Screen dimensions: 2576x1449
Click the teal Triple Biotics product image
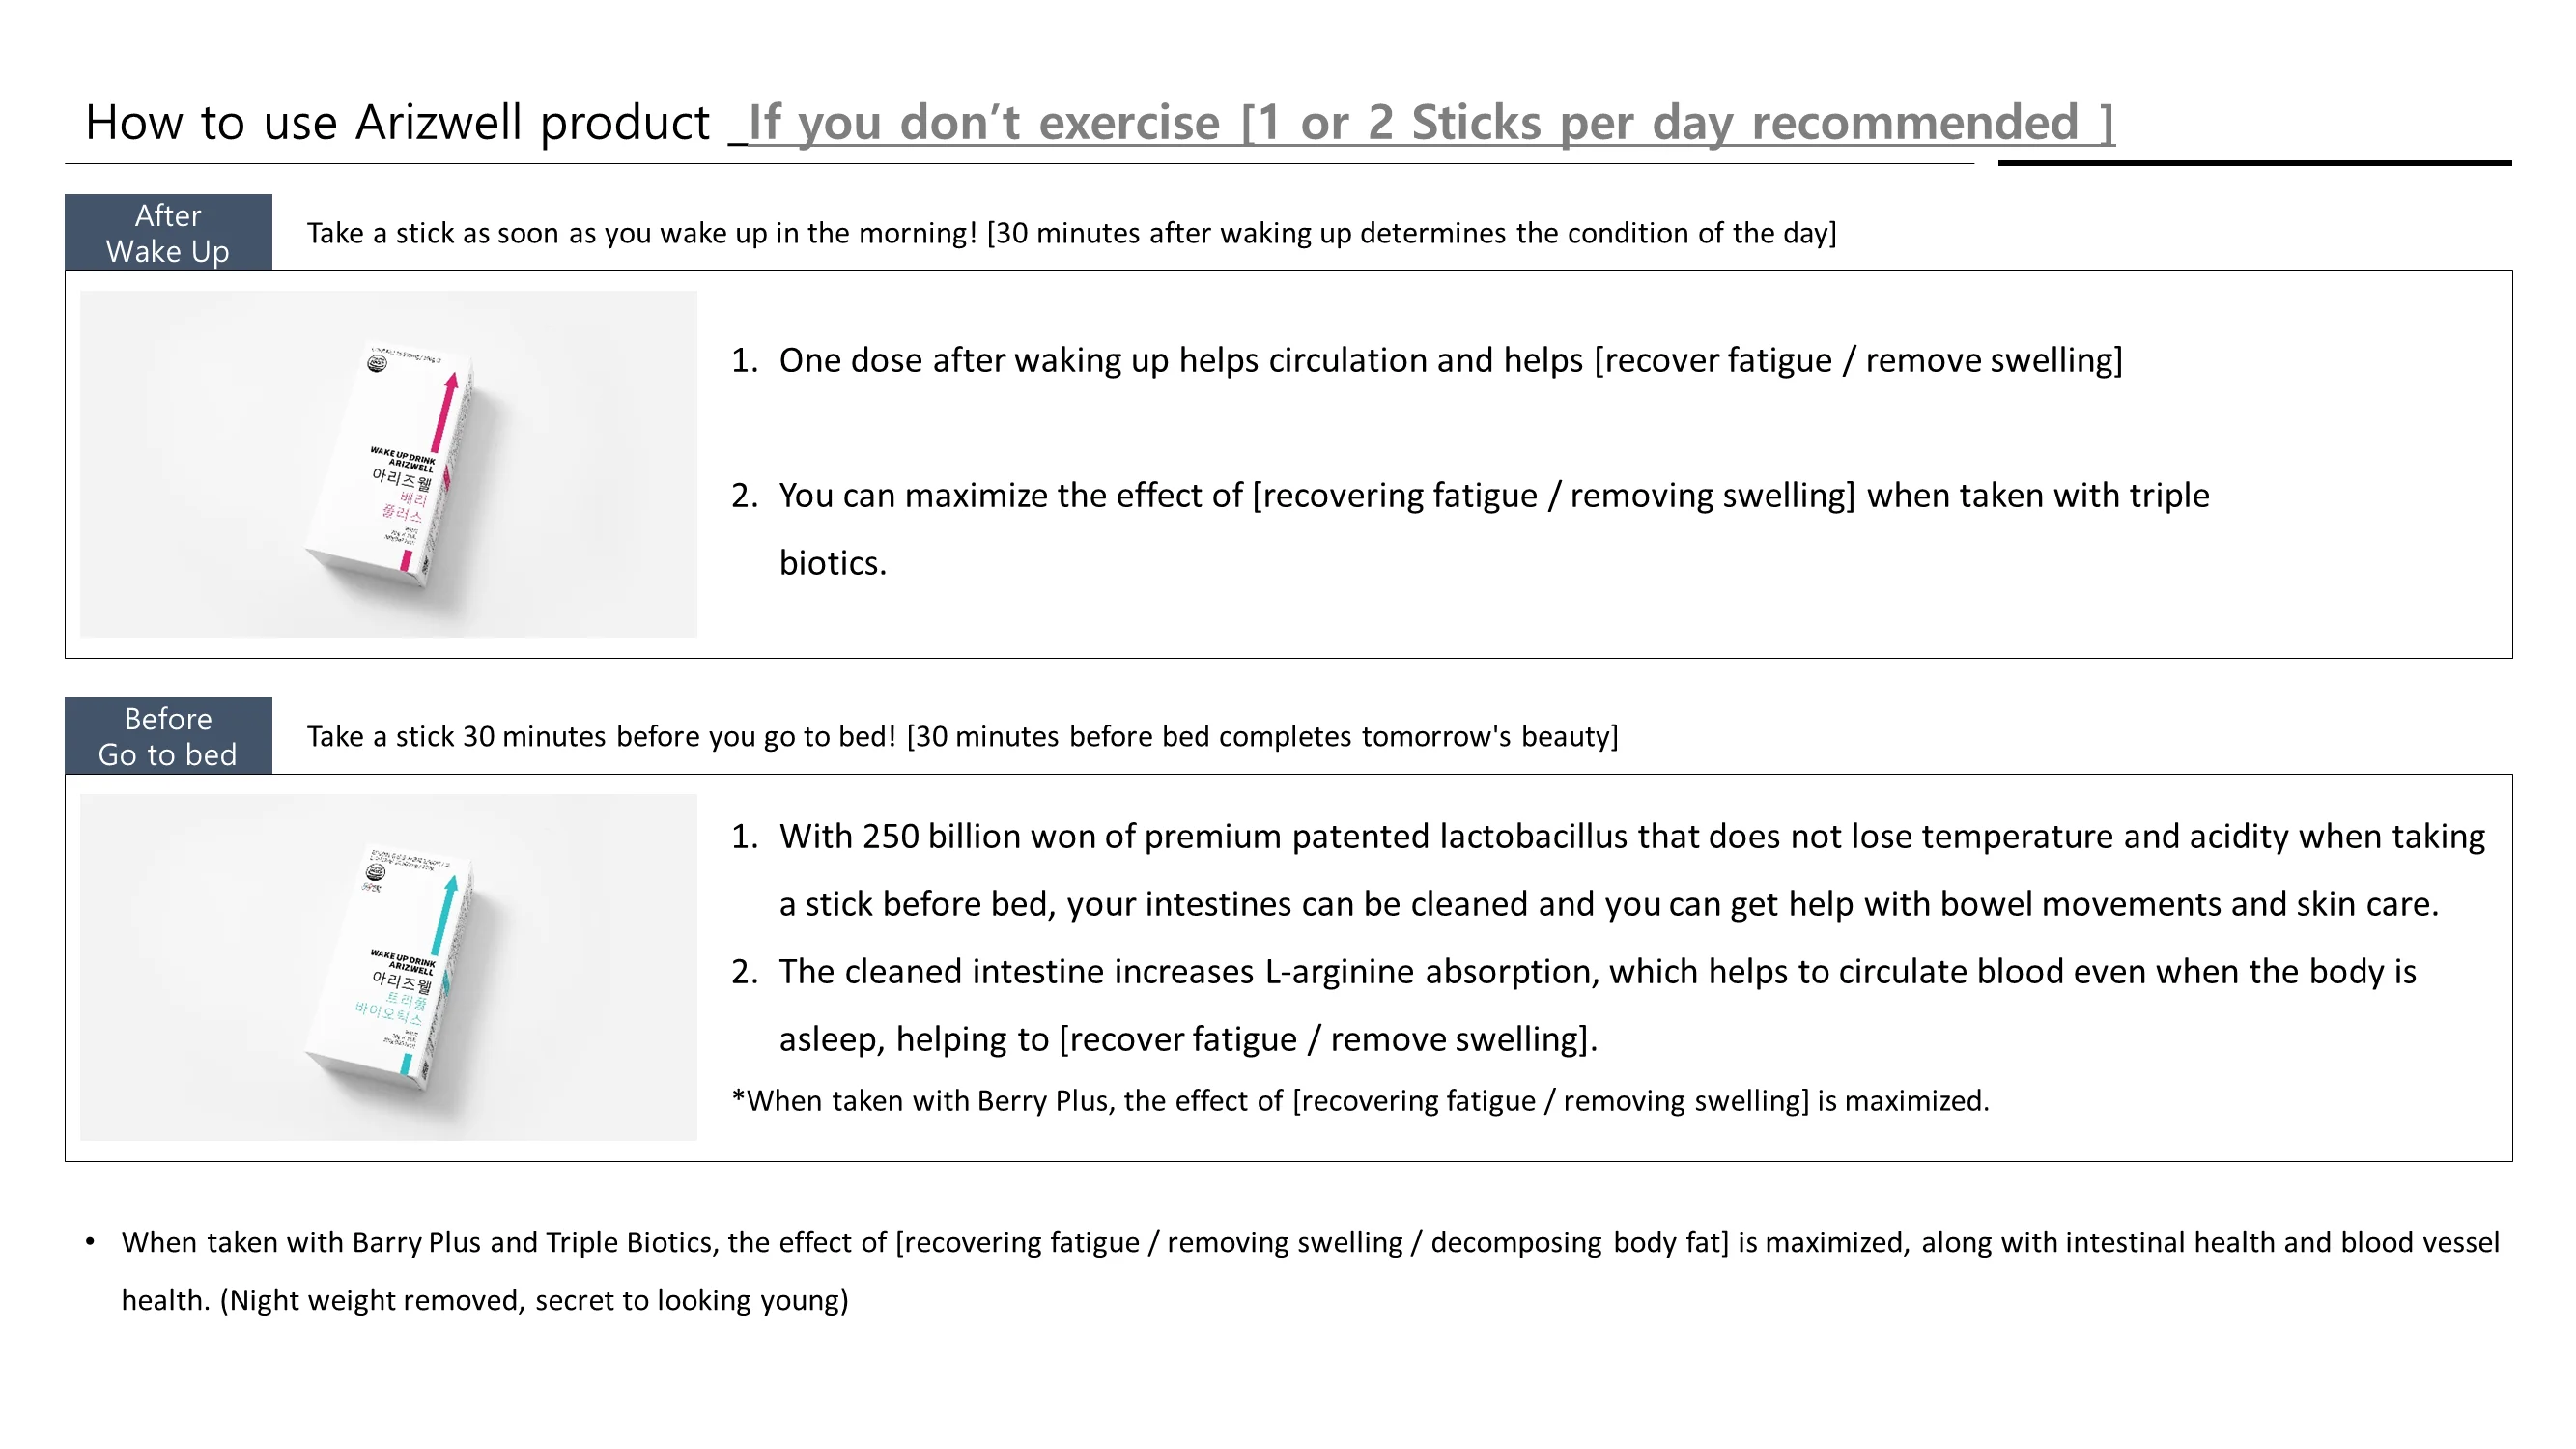coord(388,967)
